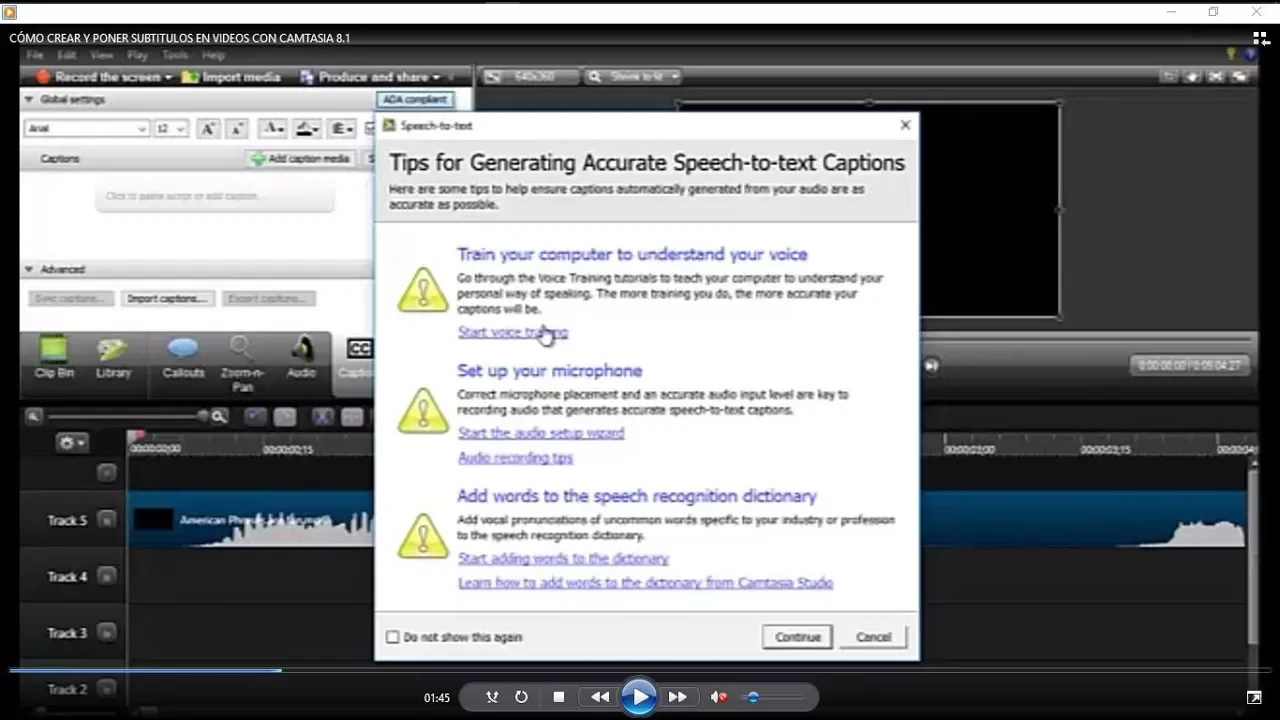Click the video seek progress bar
Screen dimensions: 1280x720
(x=639, y=670)
